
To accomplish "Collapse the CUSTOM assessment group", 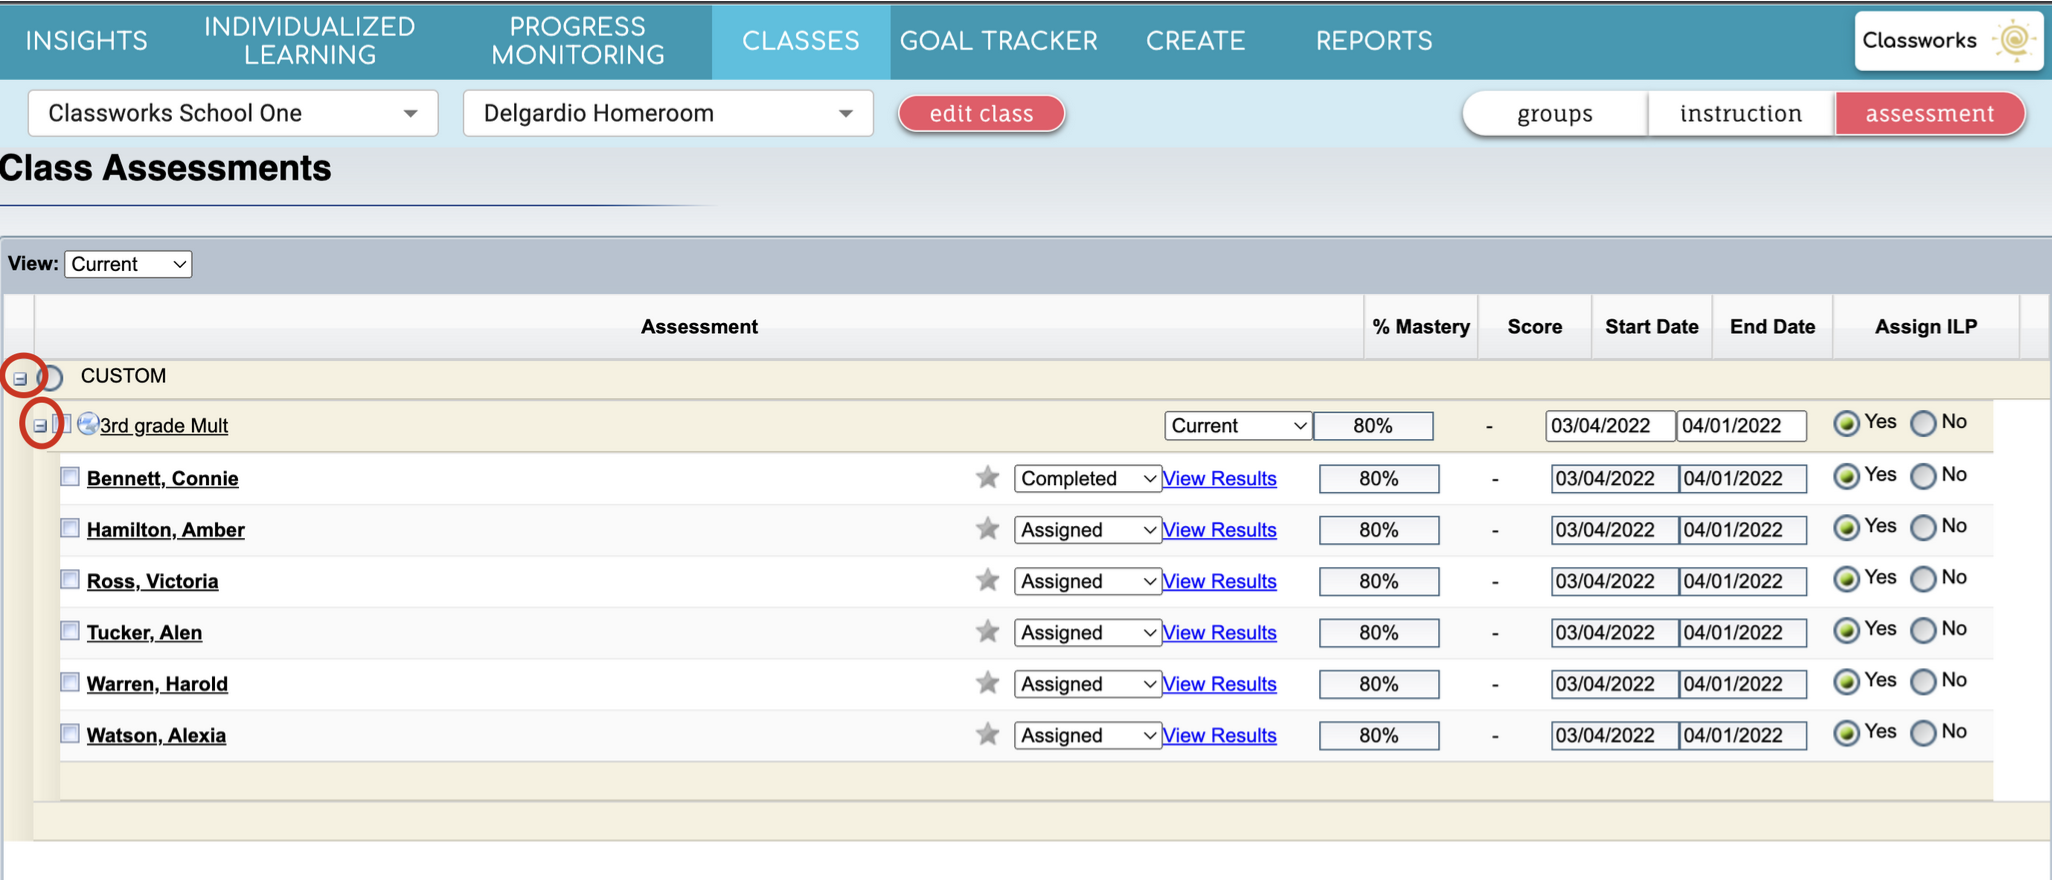I will click(20, 378).
